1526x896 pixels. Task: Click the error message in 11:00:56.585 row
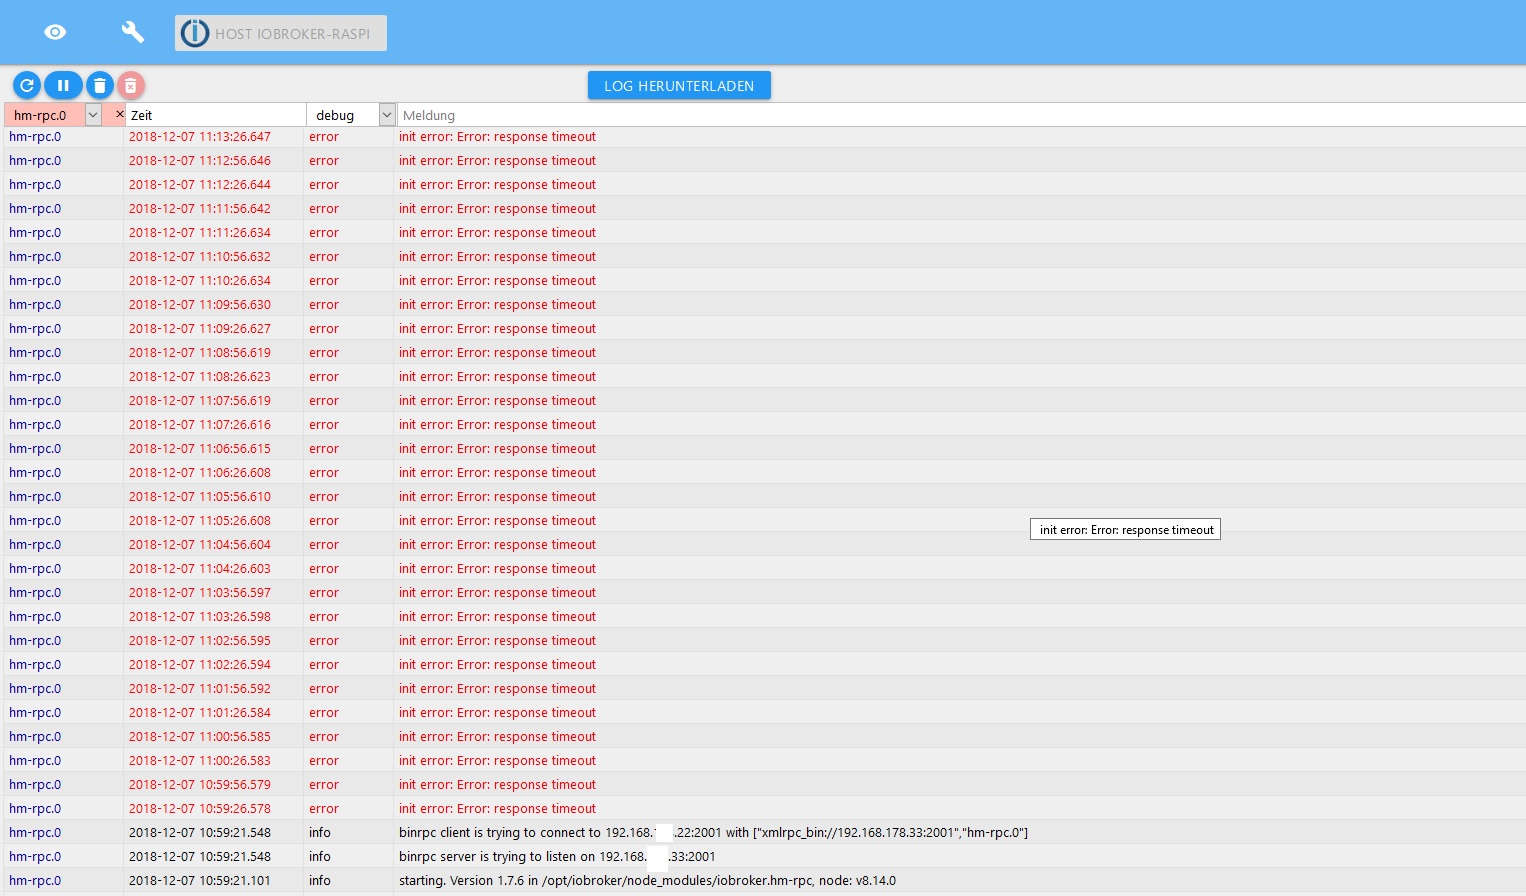coord(497,737)
